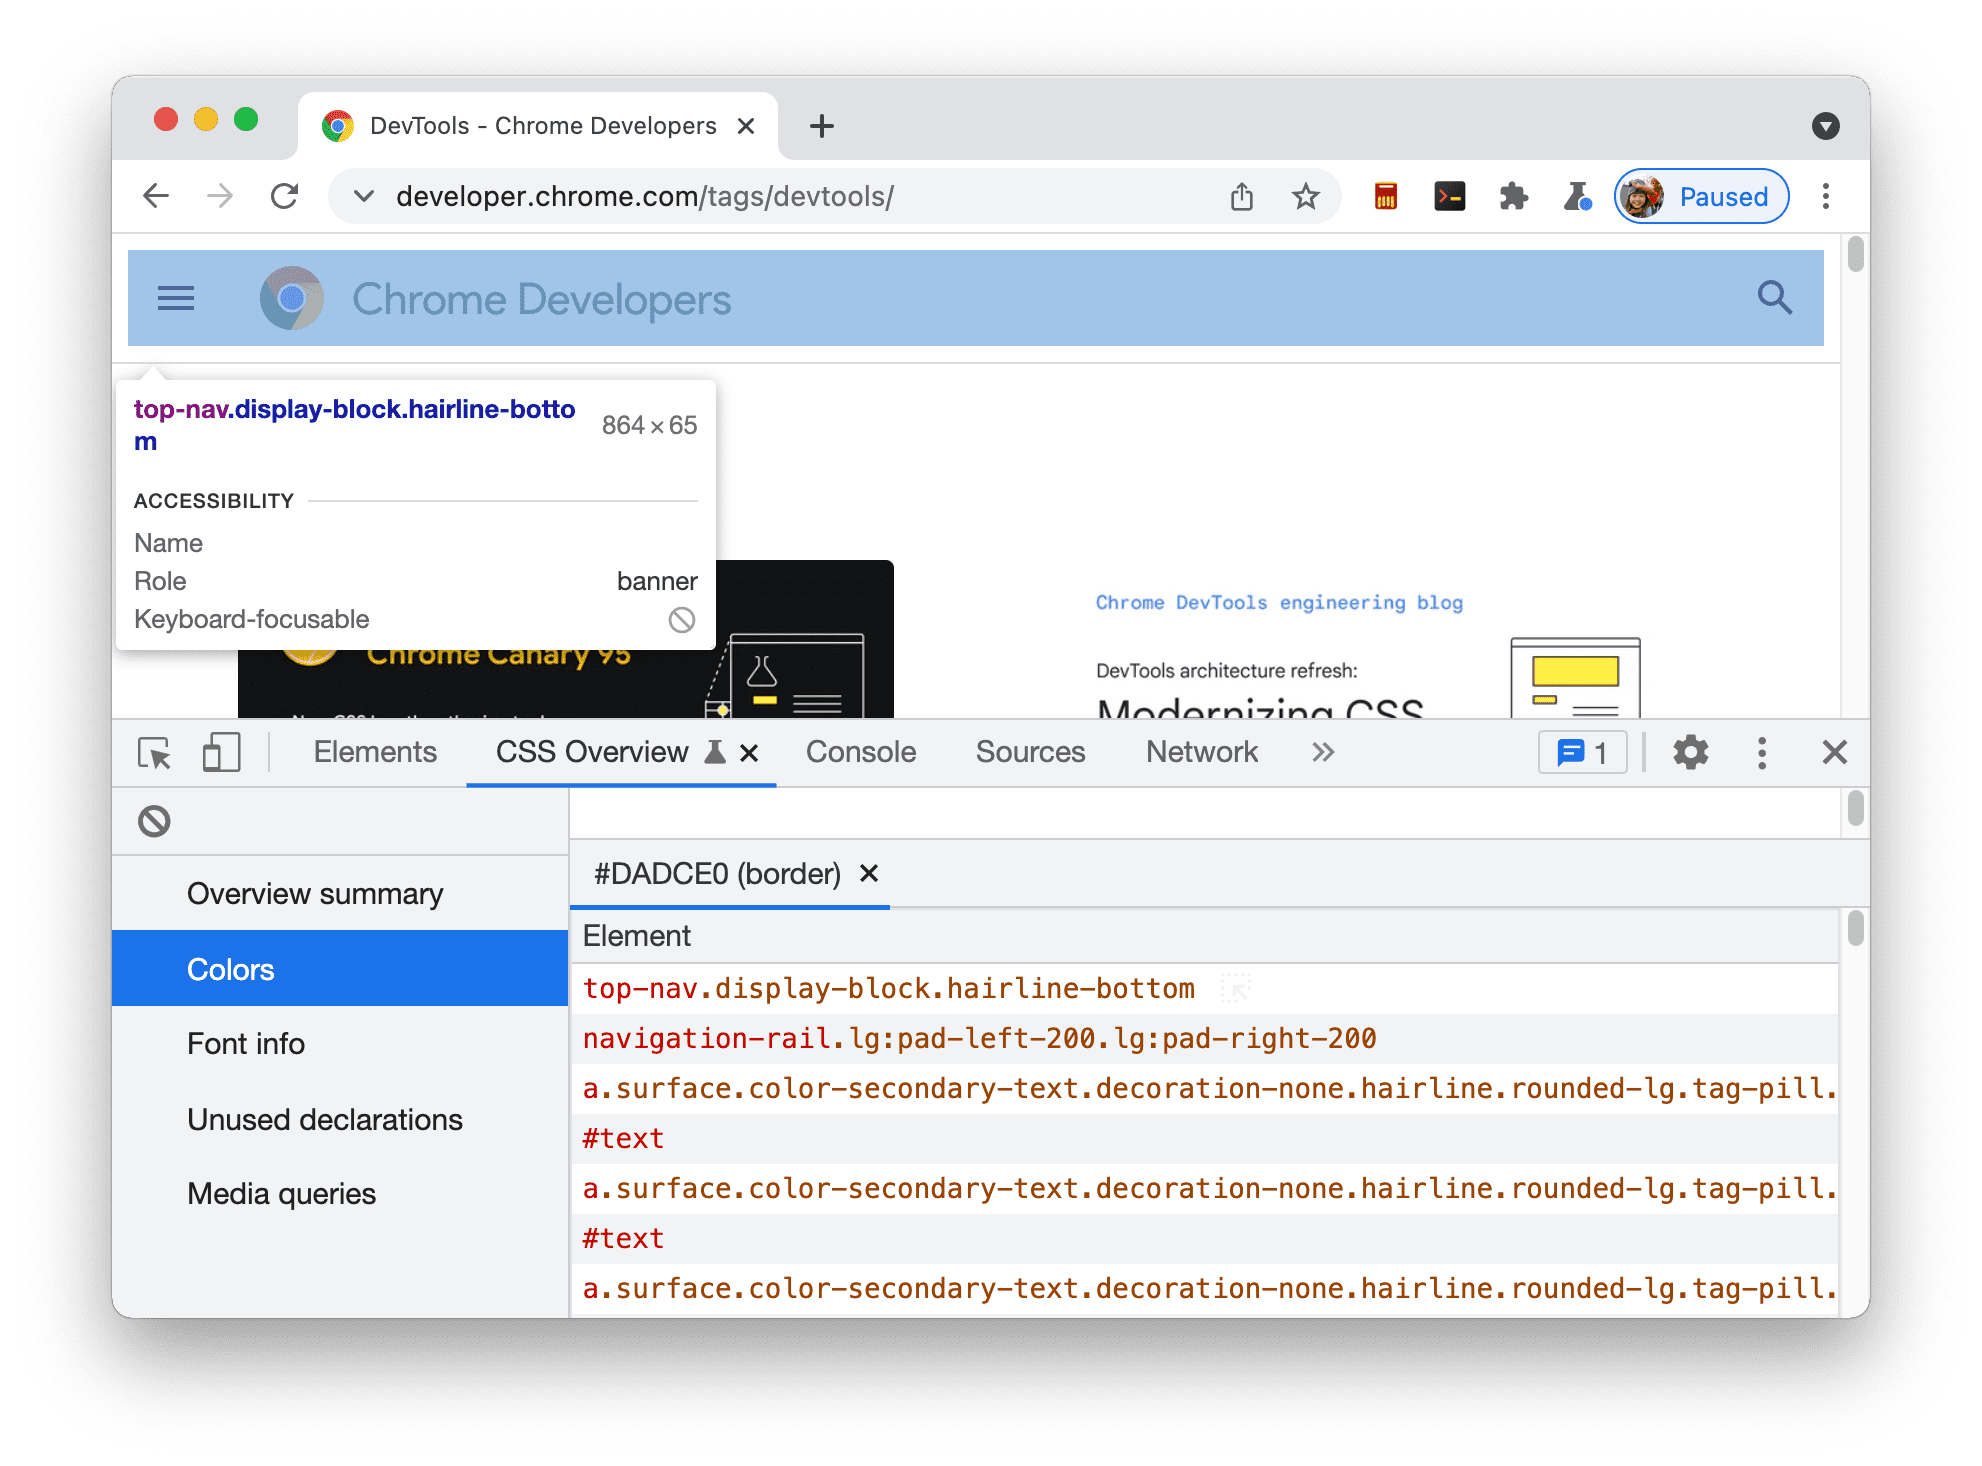This screenshot has height=1466, width=1982.
Task: Expand the CSS Overview overflow menu chevron
Action: pyautogui.click(x=1321, y=753)
